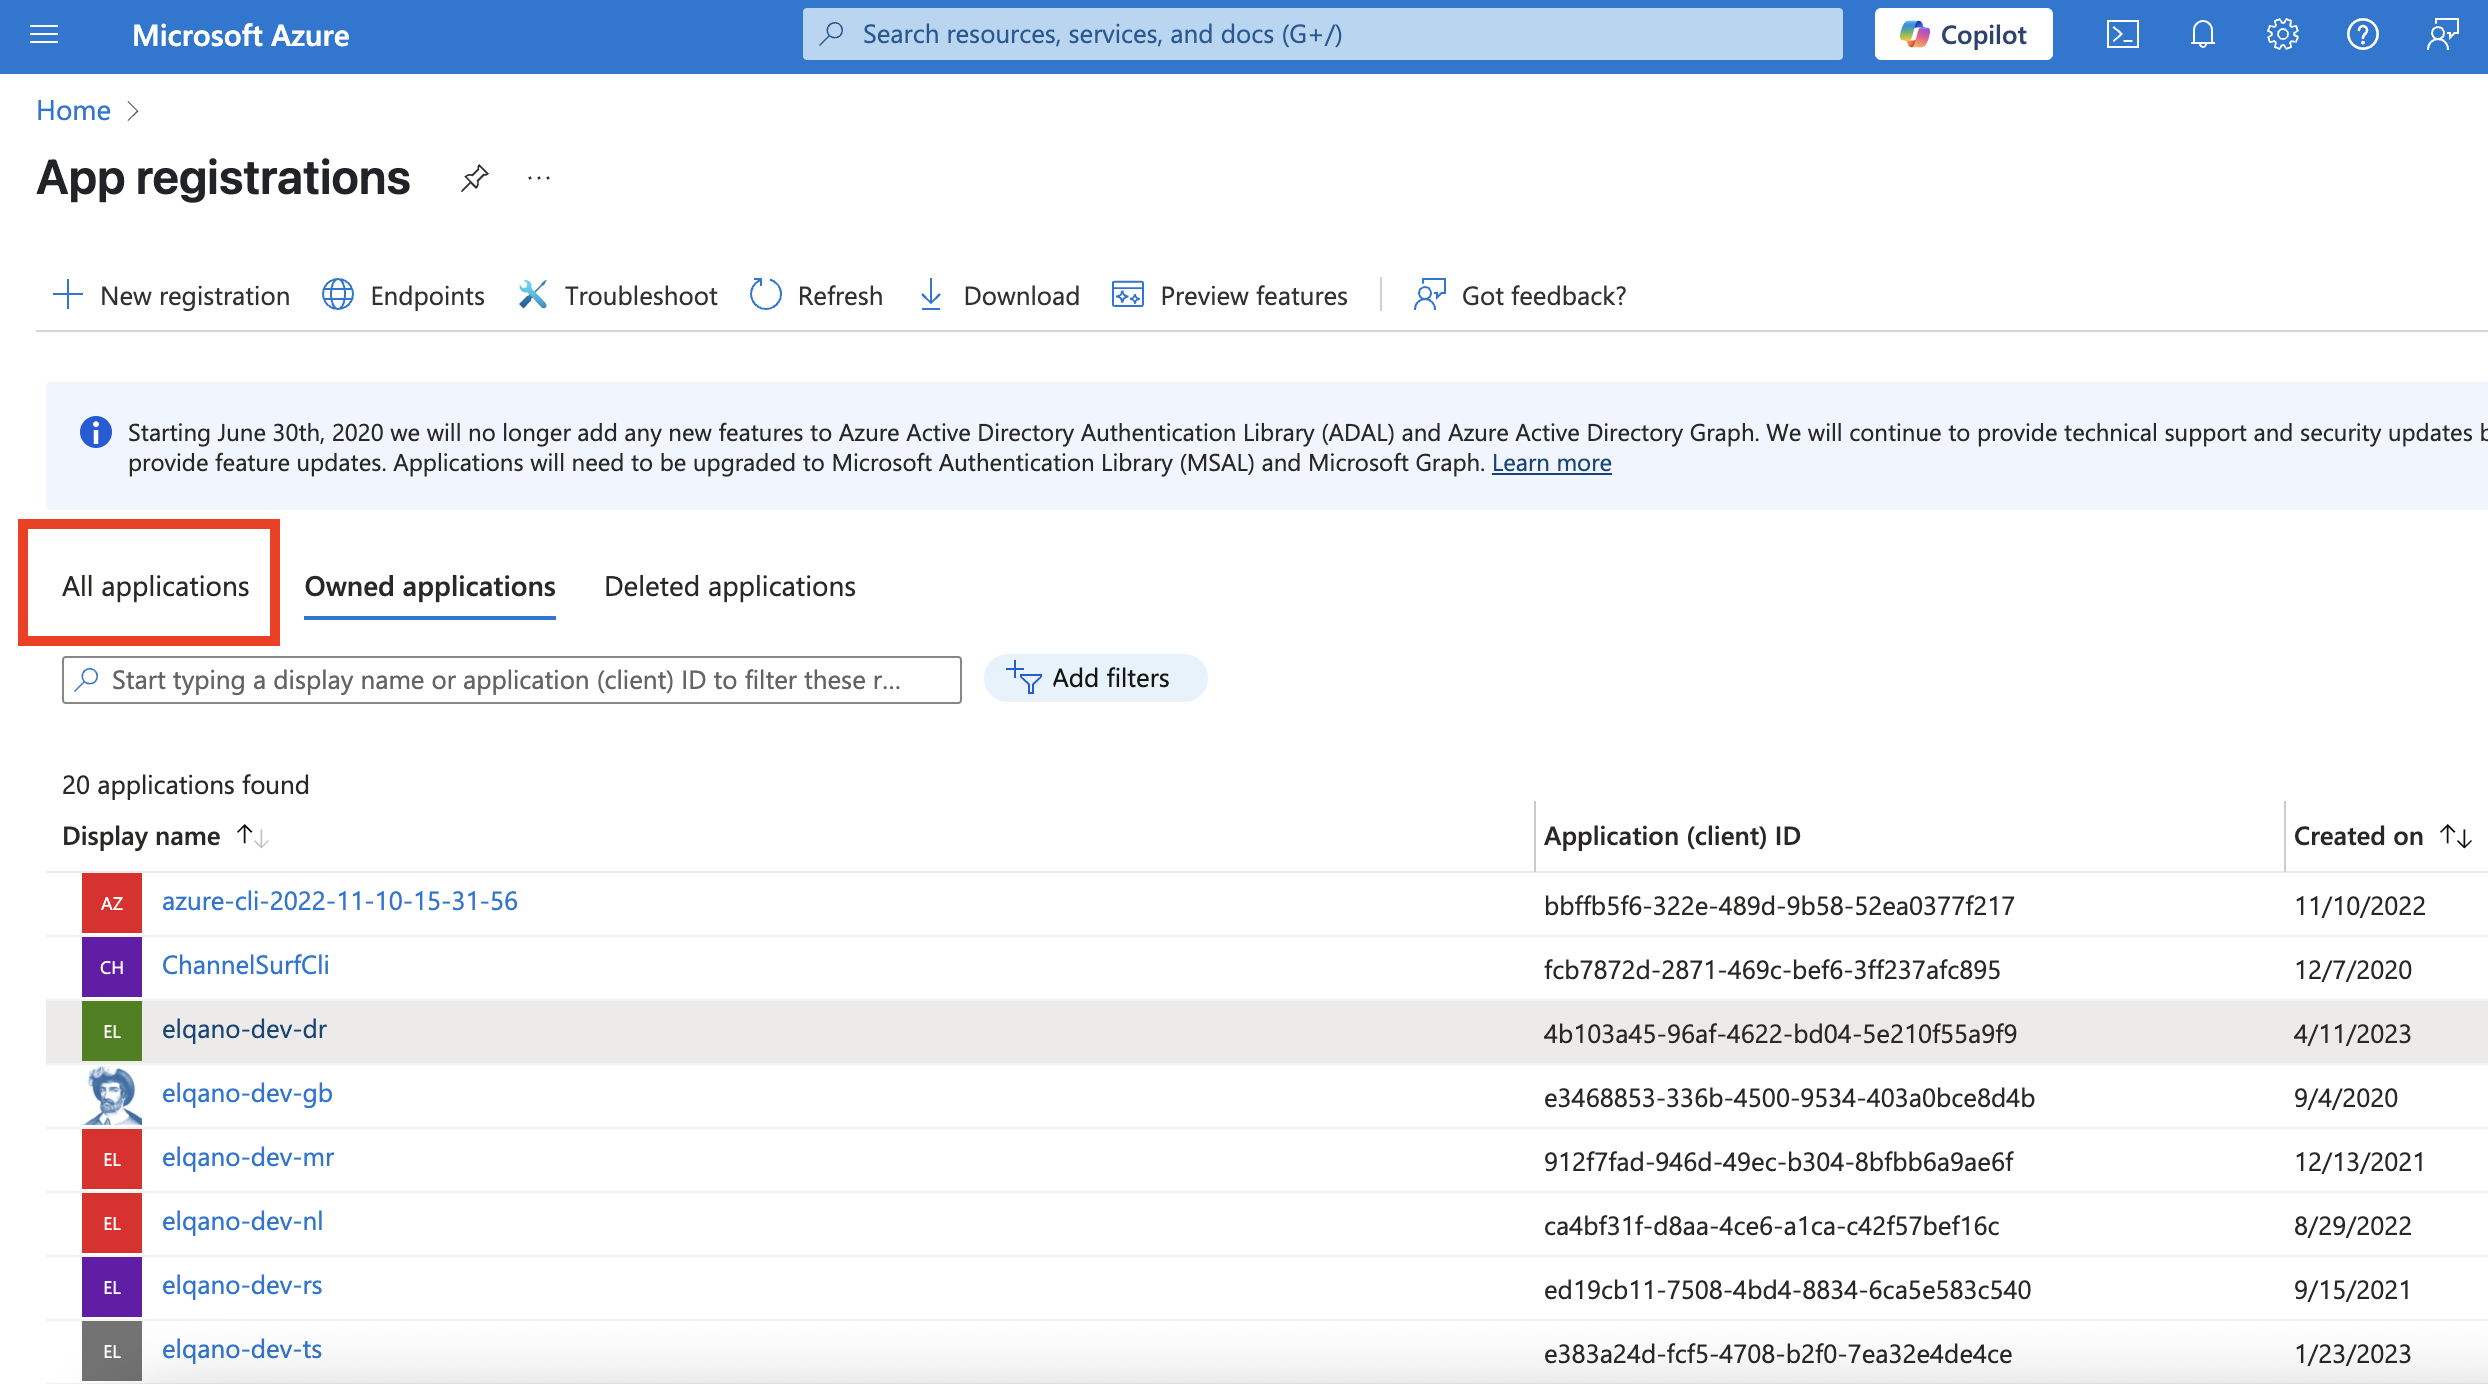Select the Owned applications tab
2488x1384 pixels.
point(430,586)
